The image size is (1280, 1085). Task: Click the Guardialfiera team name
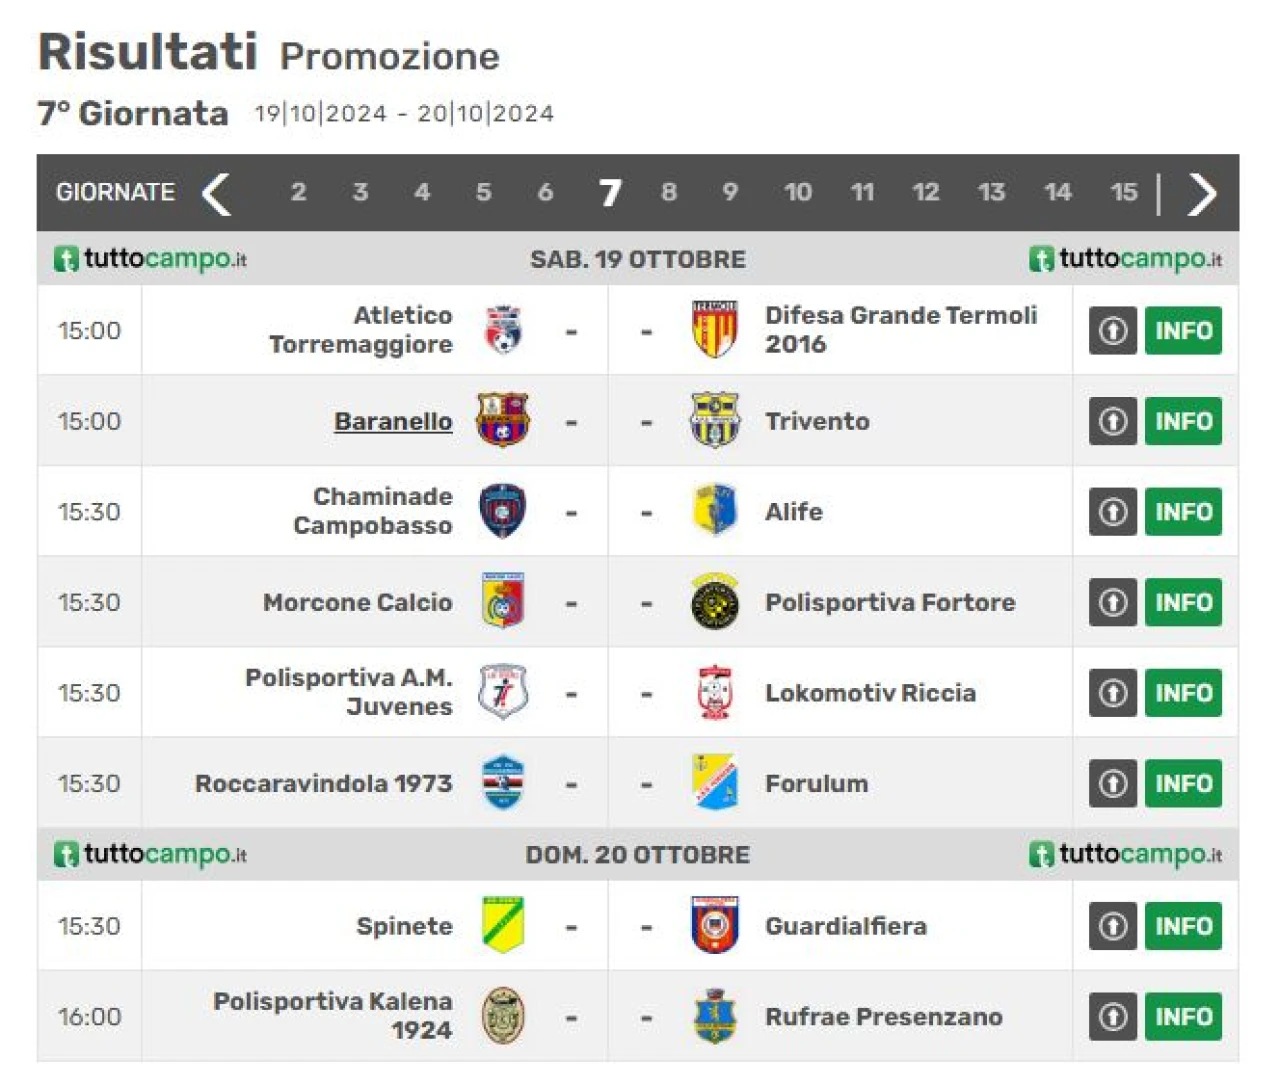846,926
